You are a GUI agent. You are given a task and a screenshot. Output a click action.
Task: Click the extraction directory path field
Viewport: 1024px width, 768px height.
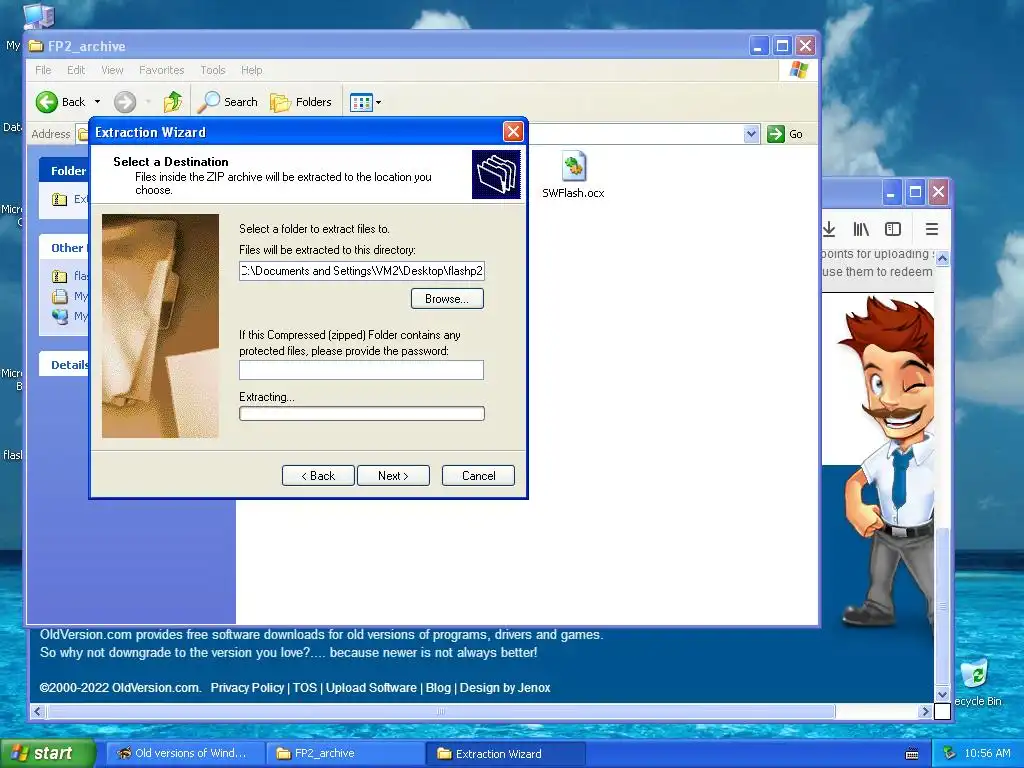[362, 270]
